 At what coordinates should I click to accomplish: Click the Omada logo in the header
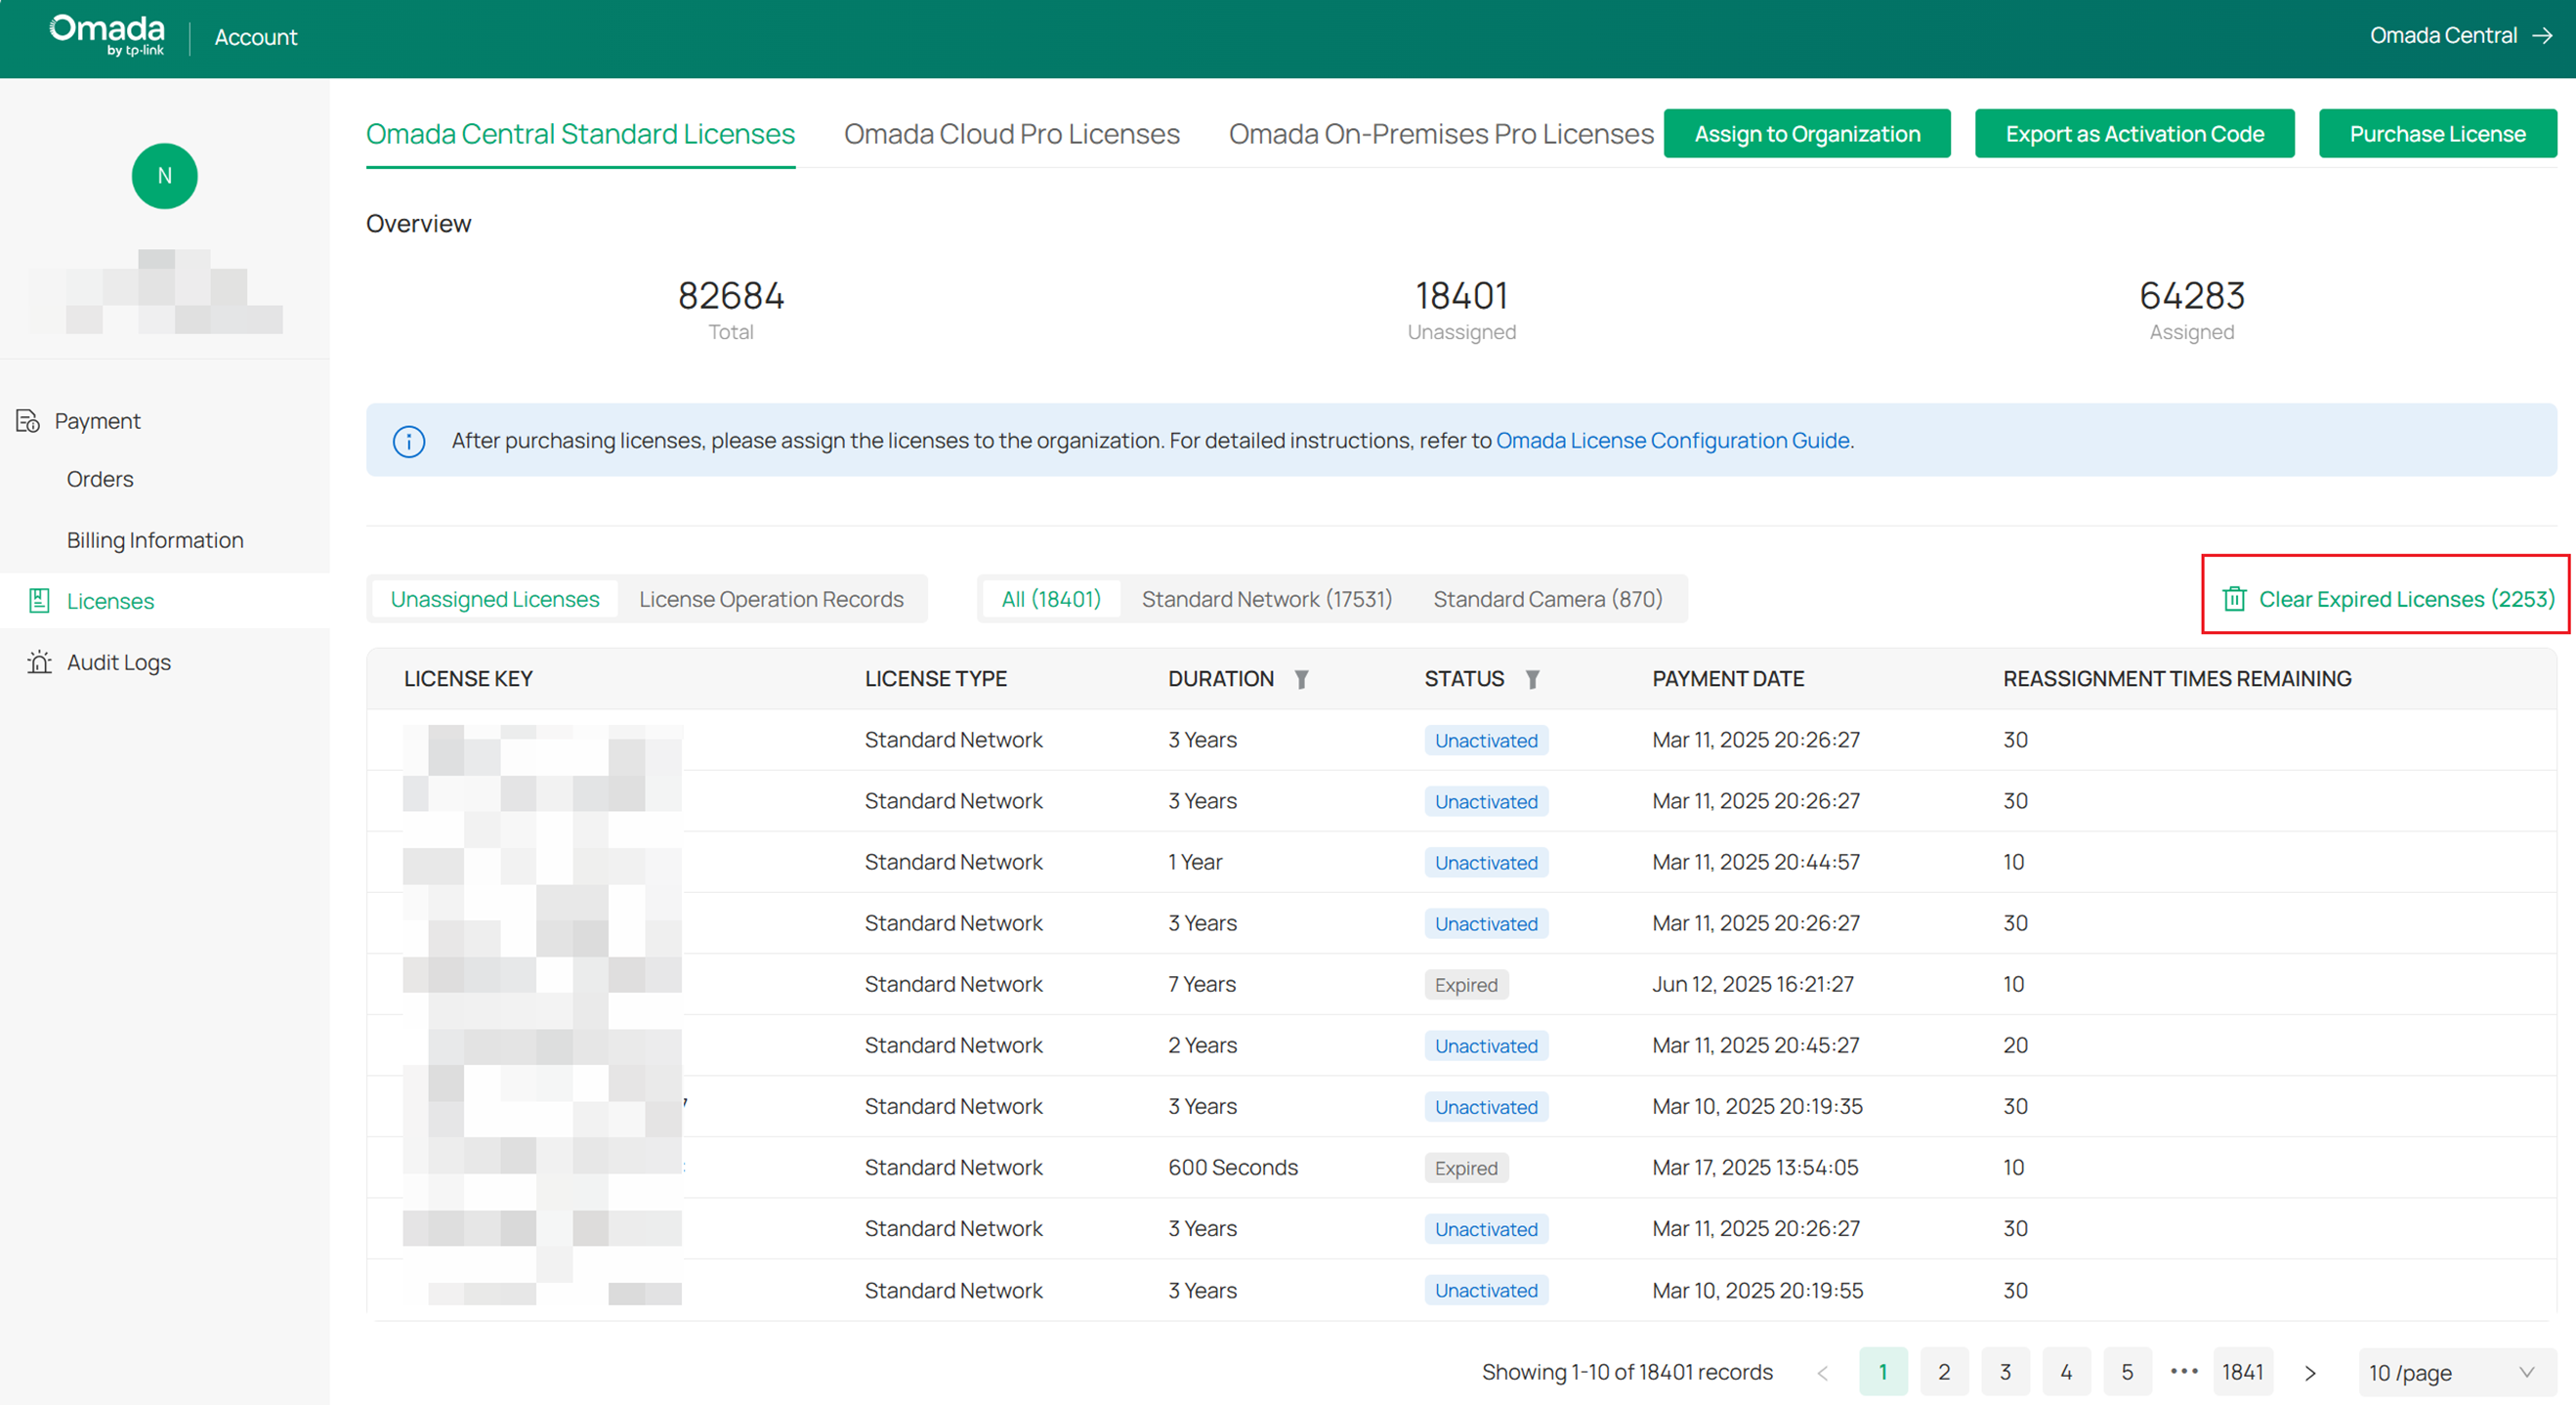click(106, 34)
